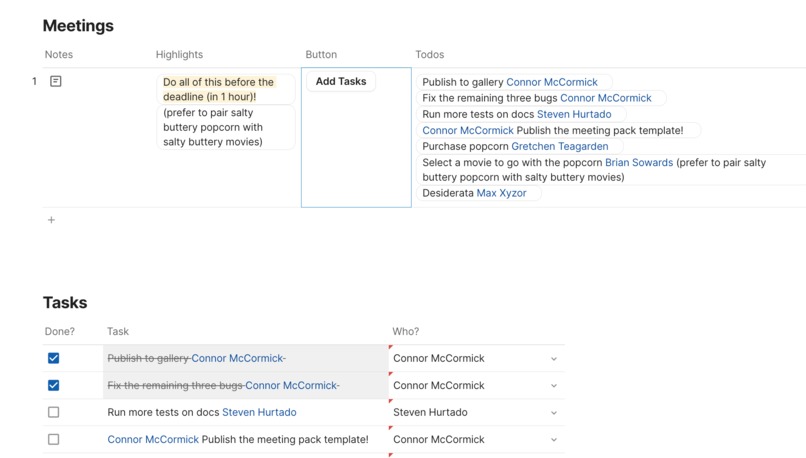Screen dimensions: 806x458
Task: Open Brian Sowards link in Select a movie todo
Action: point(639,162)
